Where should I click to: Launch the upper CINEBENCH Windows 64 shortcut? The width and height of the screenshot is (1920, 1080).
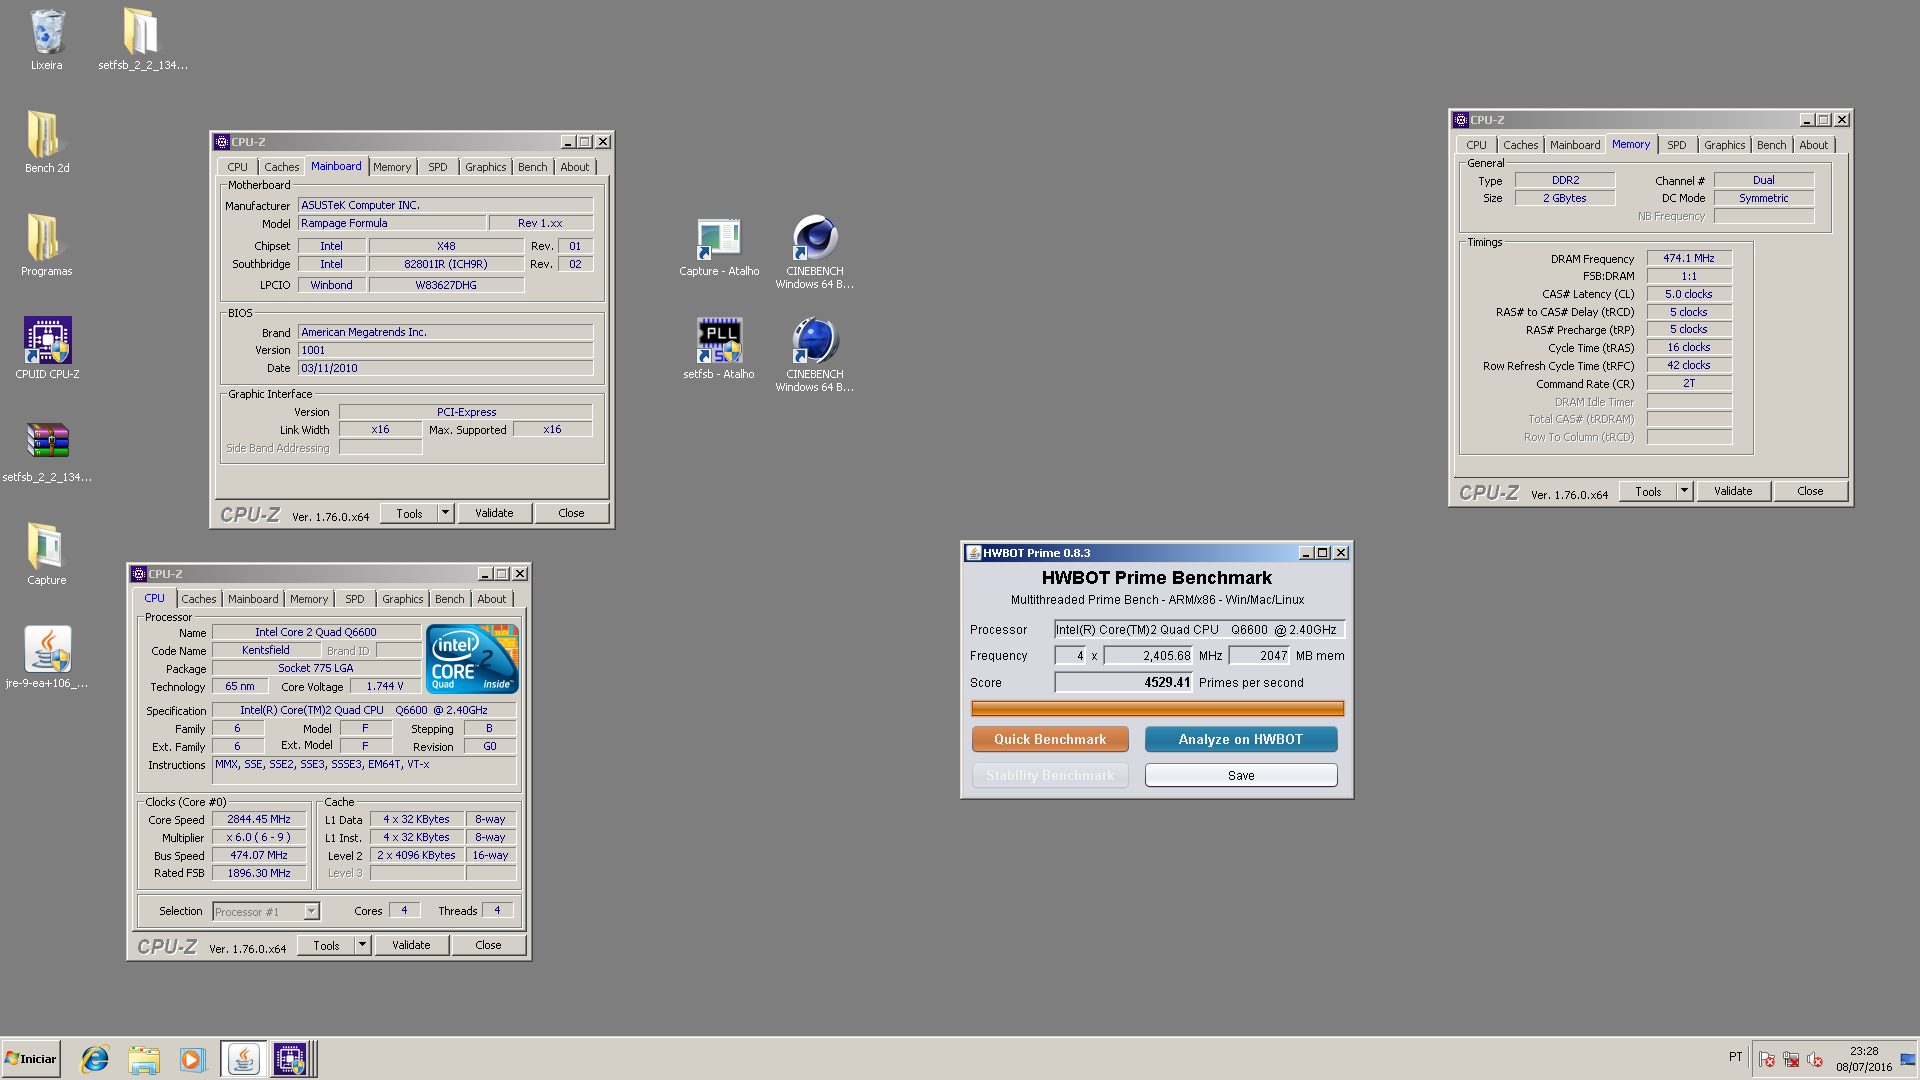pyautogui.click(x=815, y=252)
